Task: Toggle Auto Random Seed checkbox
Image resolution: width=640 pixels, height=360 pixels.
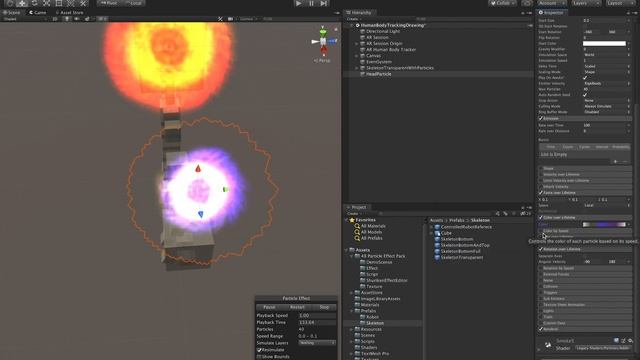Action: [585, 95]
